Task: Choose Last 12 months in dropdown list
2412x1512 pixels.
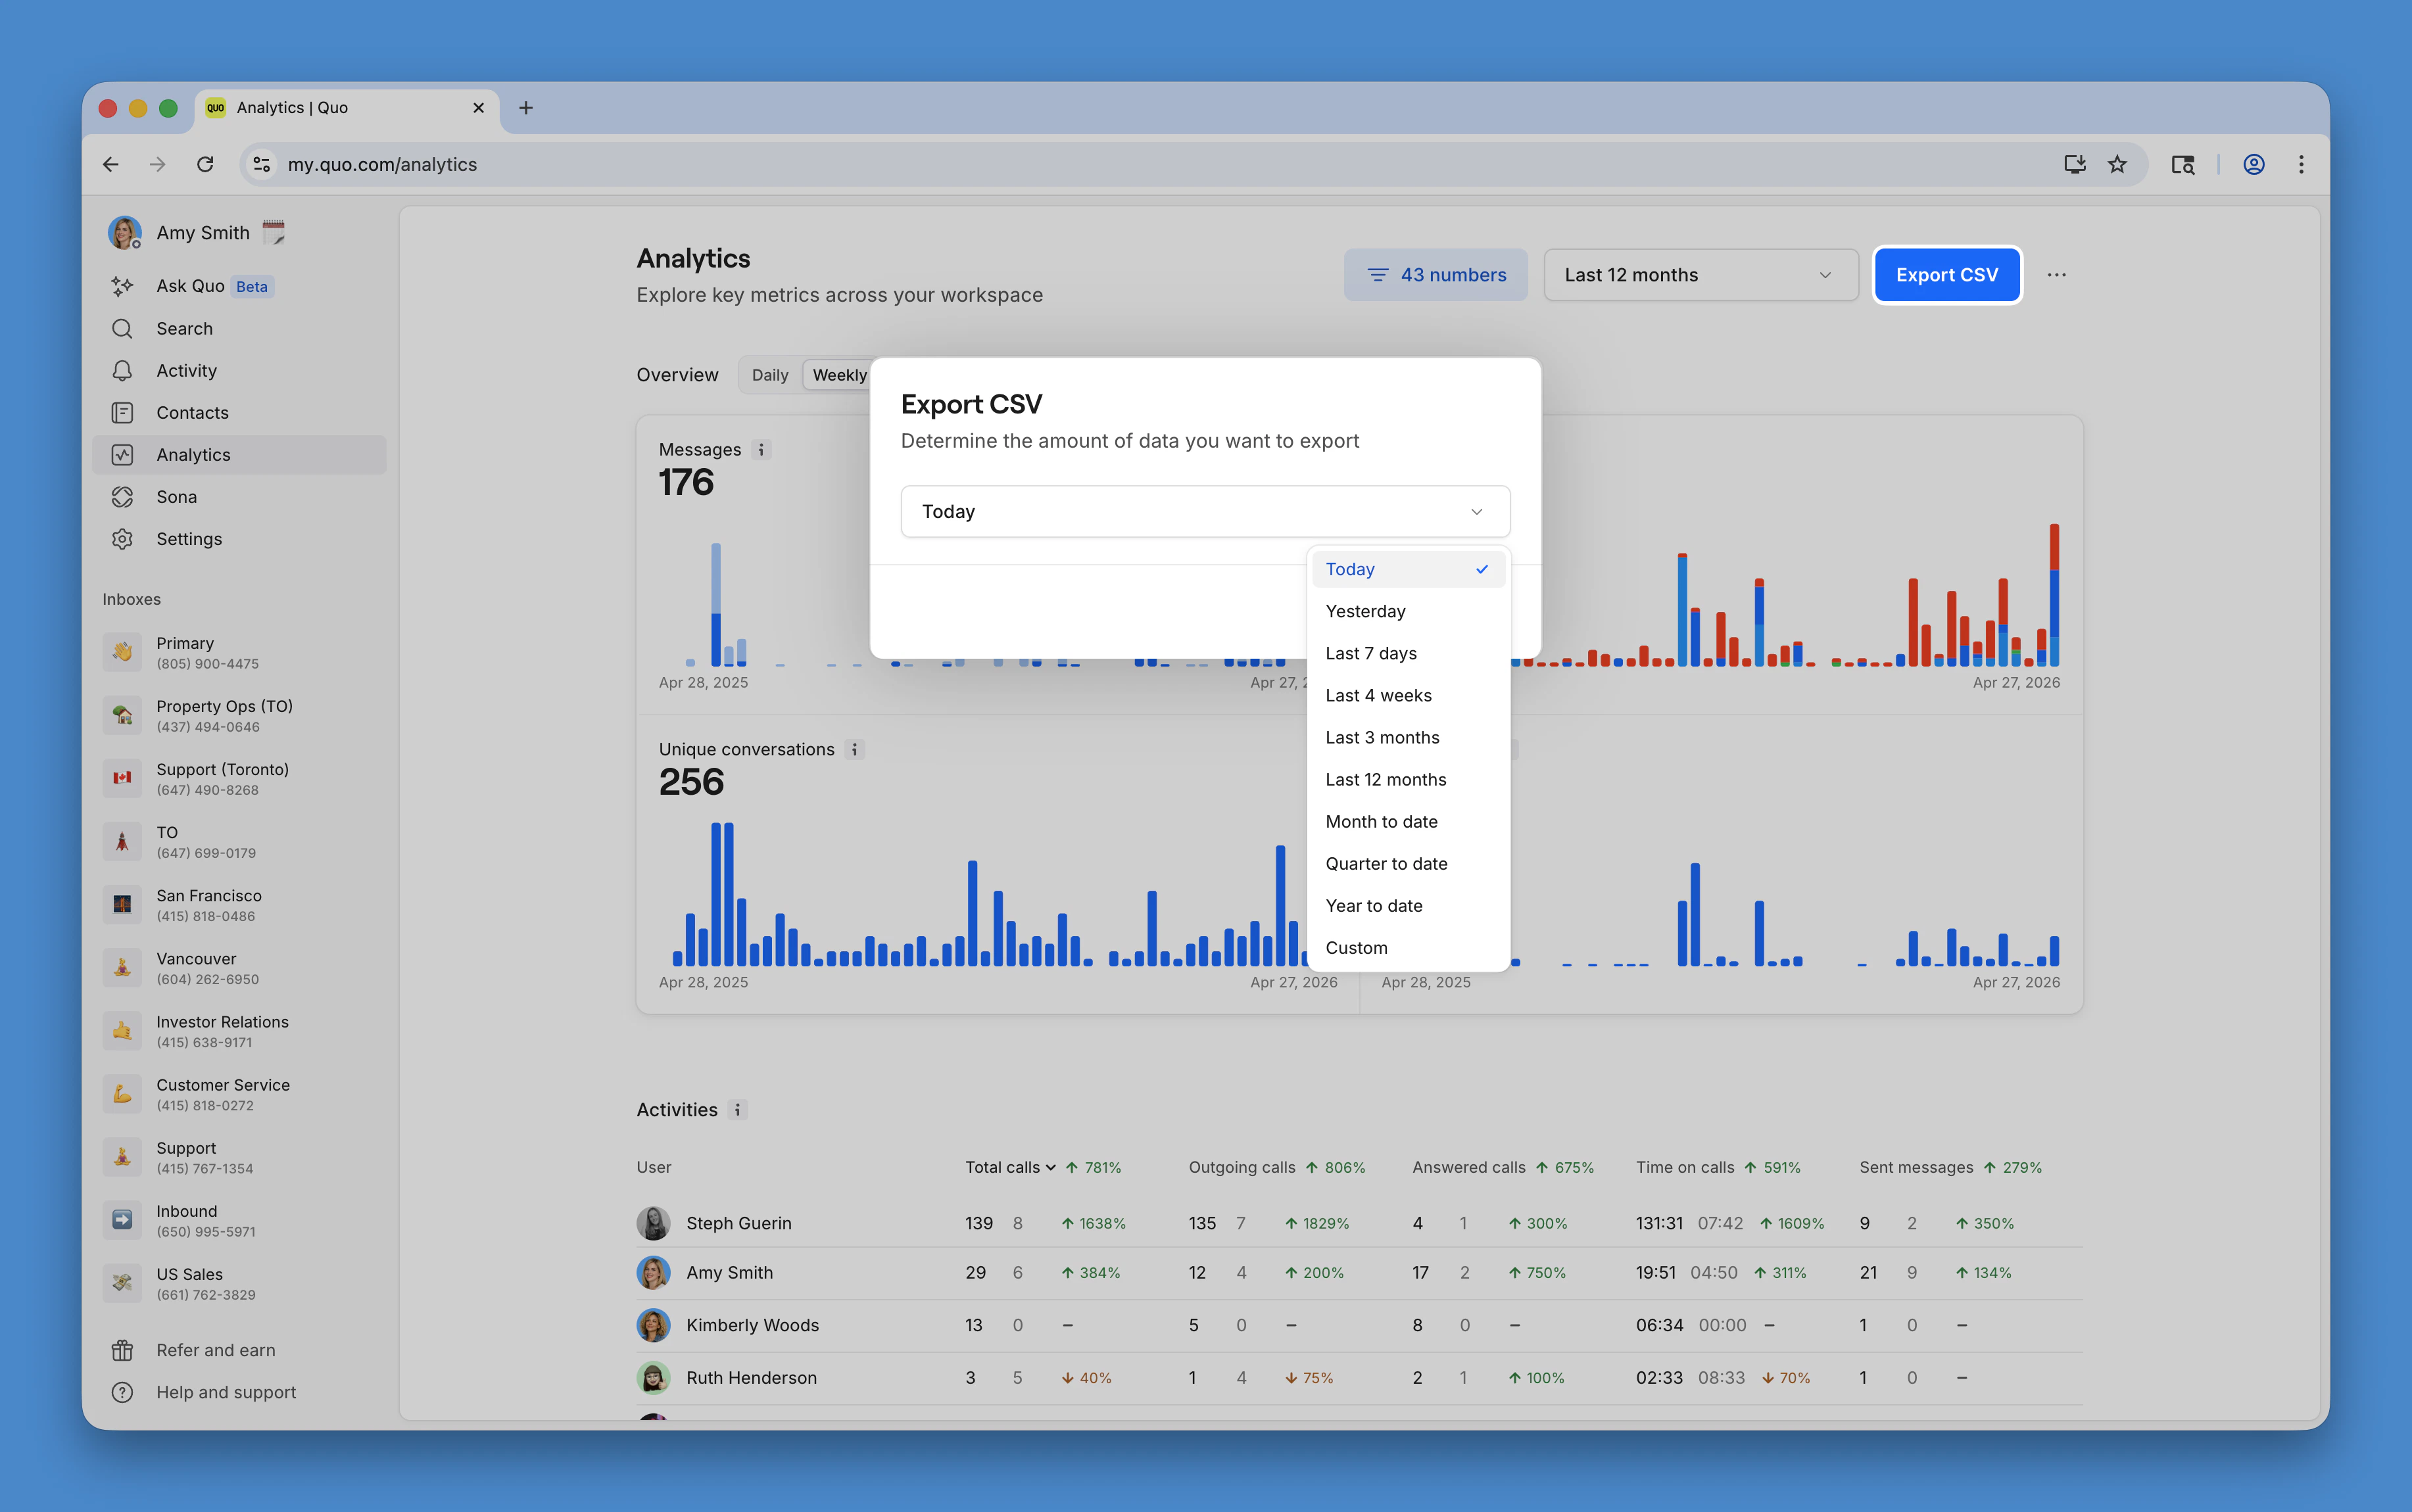Action: pos(1408,779)
